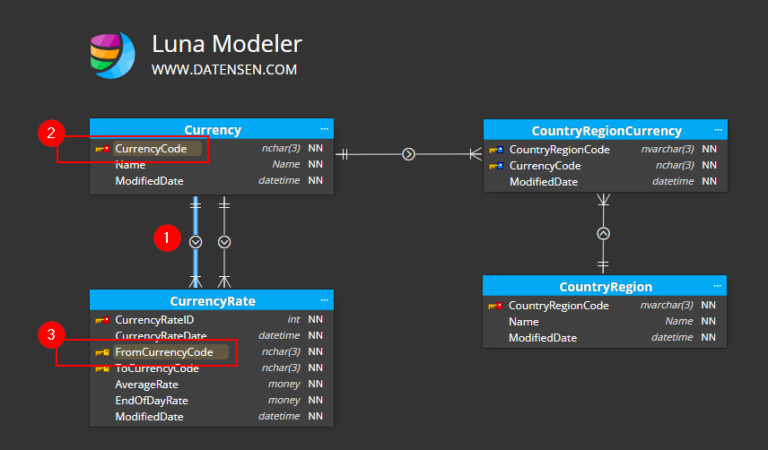Click nchar(3) datatype of Currency CurrencyCode
The width and height of the screenshot is (768, 450).
click(281, 148)
